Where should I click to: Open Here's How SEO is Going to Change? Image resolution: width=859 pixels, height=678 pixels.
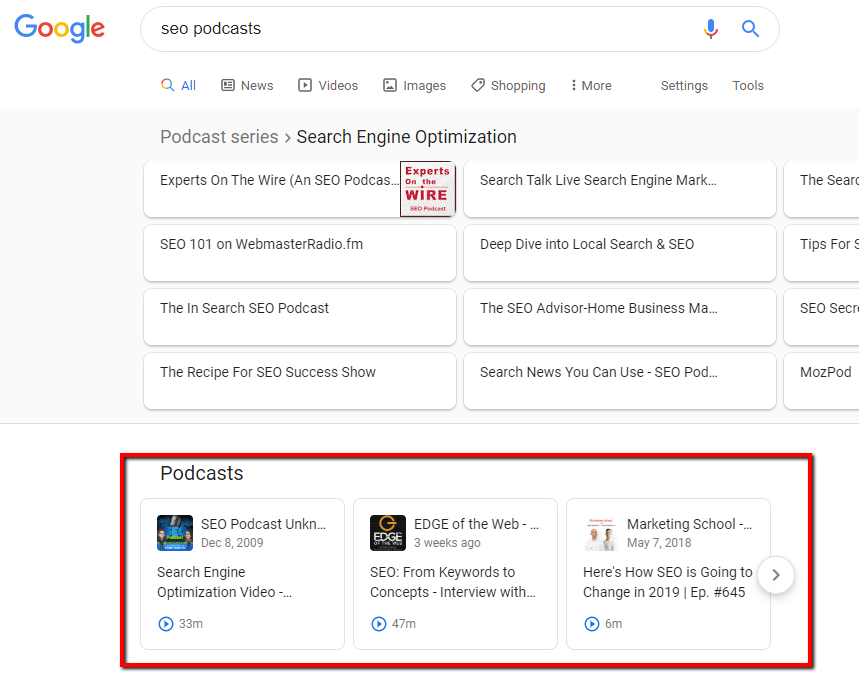pos(667,582)
